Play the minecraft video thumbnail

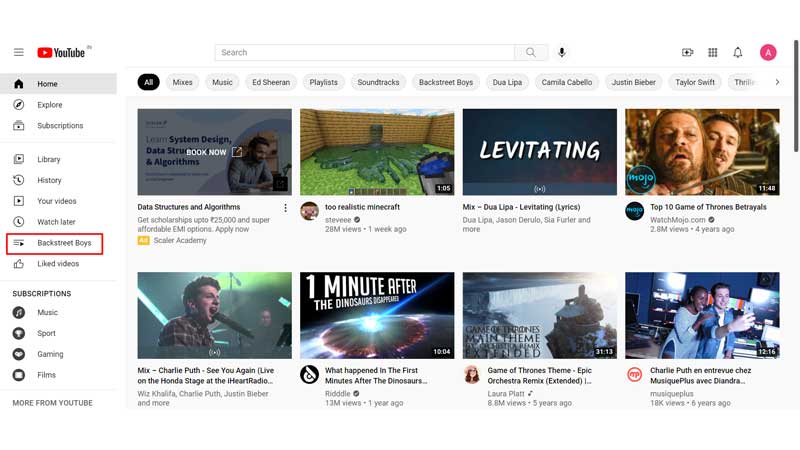377,152
